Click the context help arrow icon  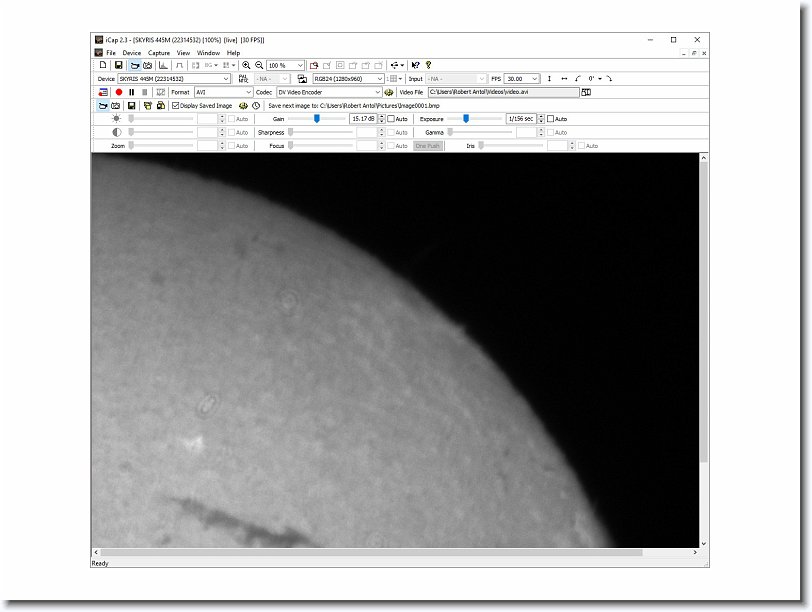click(415, 65)
